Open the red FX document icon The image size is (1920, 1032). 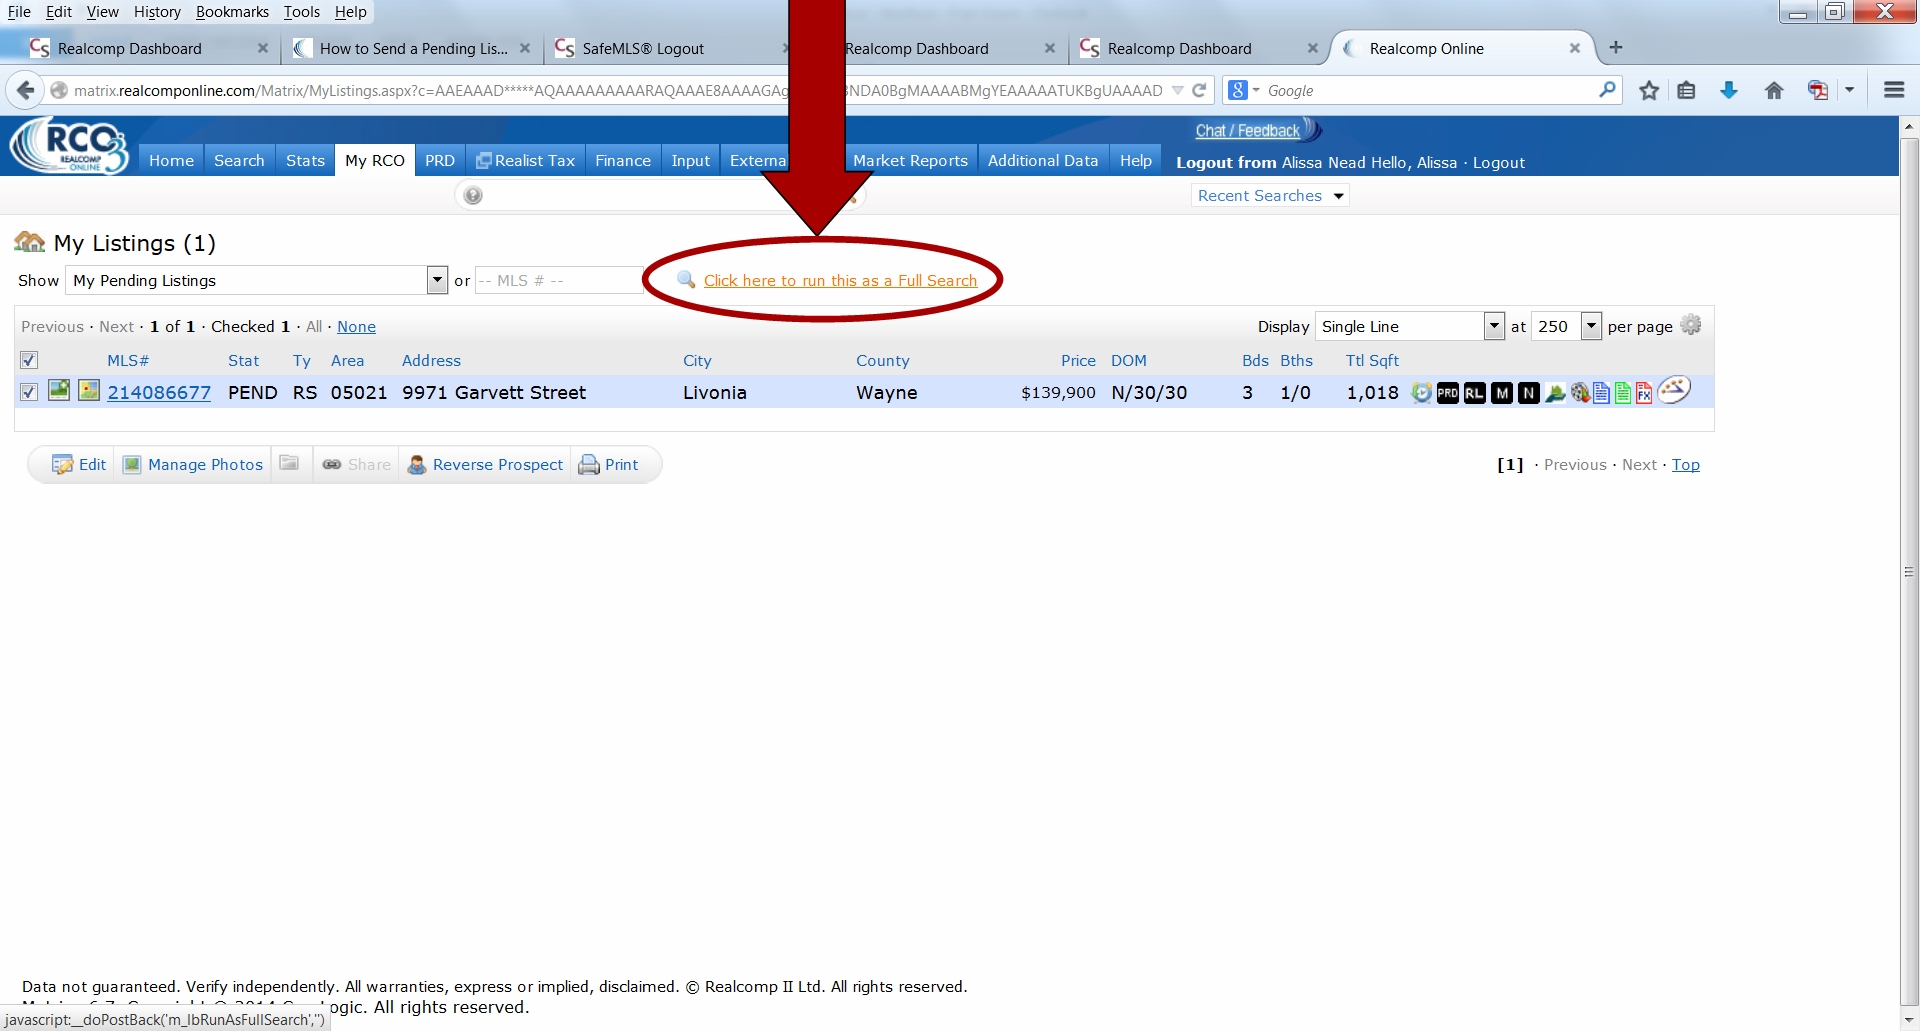tap(1644, 393)
